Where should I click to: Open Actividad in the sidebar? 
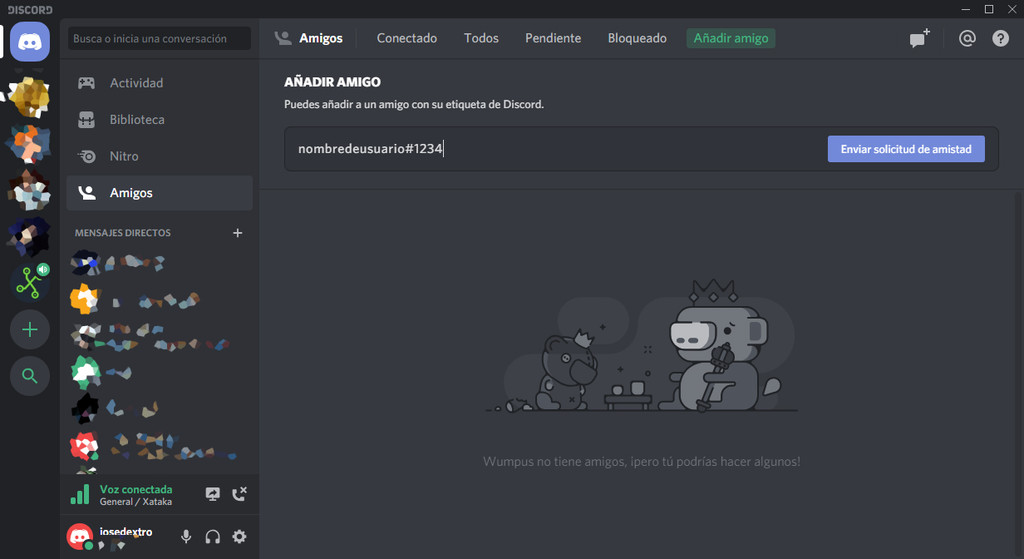point(159,83)
